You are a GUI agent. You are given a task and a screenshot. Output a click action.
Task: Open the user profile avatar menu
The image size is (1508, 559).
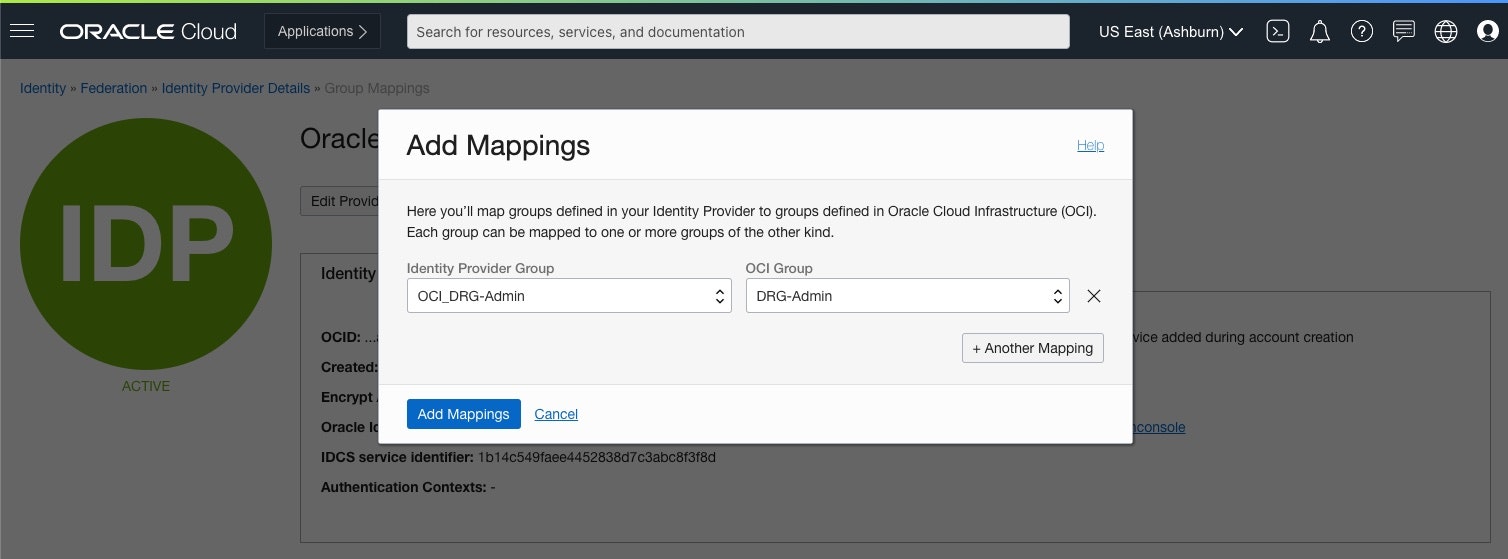pos(1487,32)
